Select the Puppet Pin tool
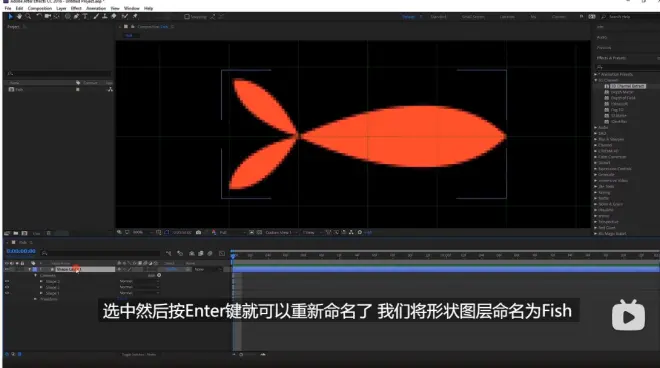Viewport: 660px width, 368px height. pyautogui.click(x=135, y=16)
